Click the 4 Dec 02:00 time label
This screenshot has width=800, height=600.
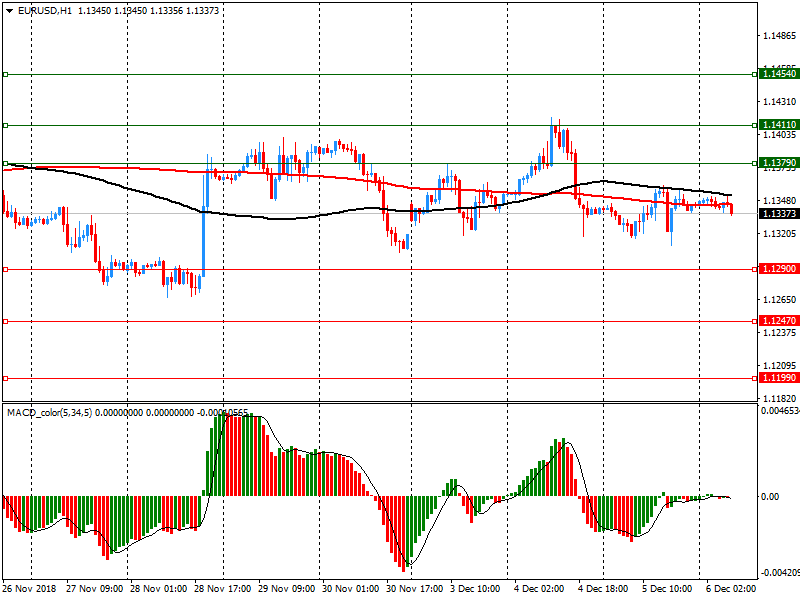(x=540, y=589)
